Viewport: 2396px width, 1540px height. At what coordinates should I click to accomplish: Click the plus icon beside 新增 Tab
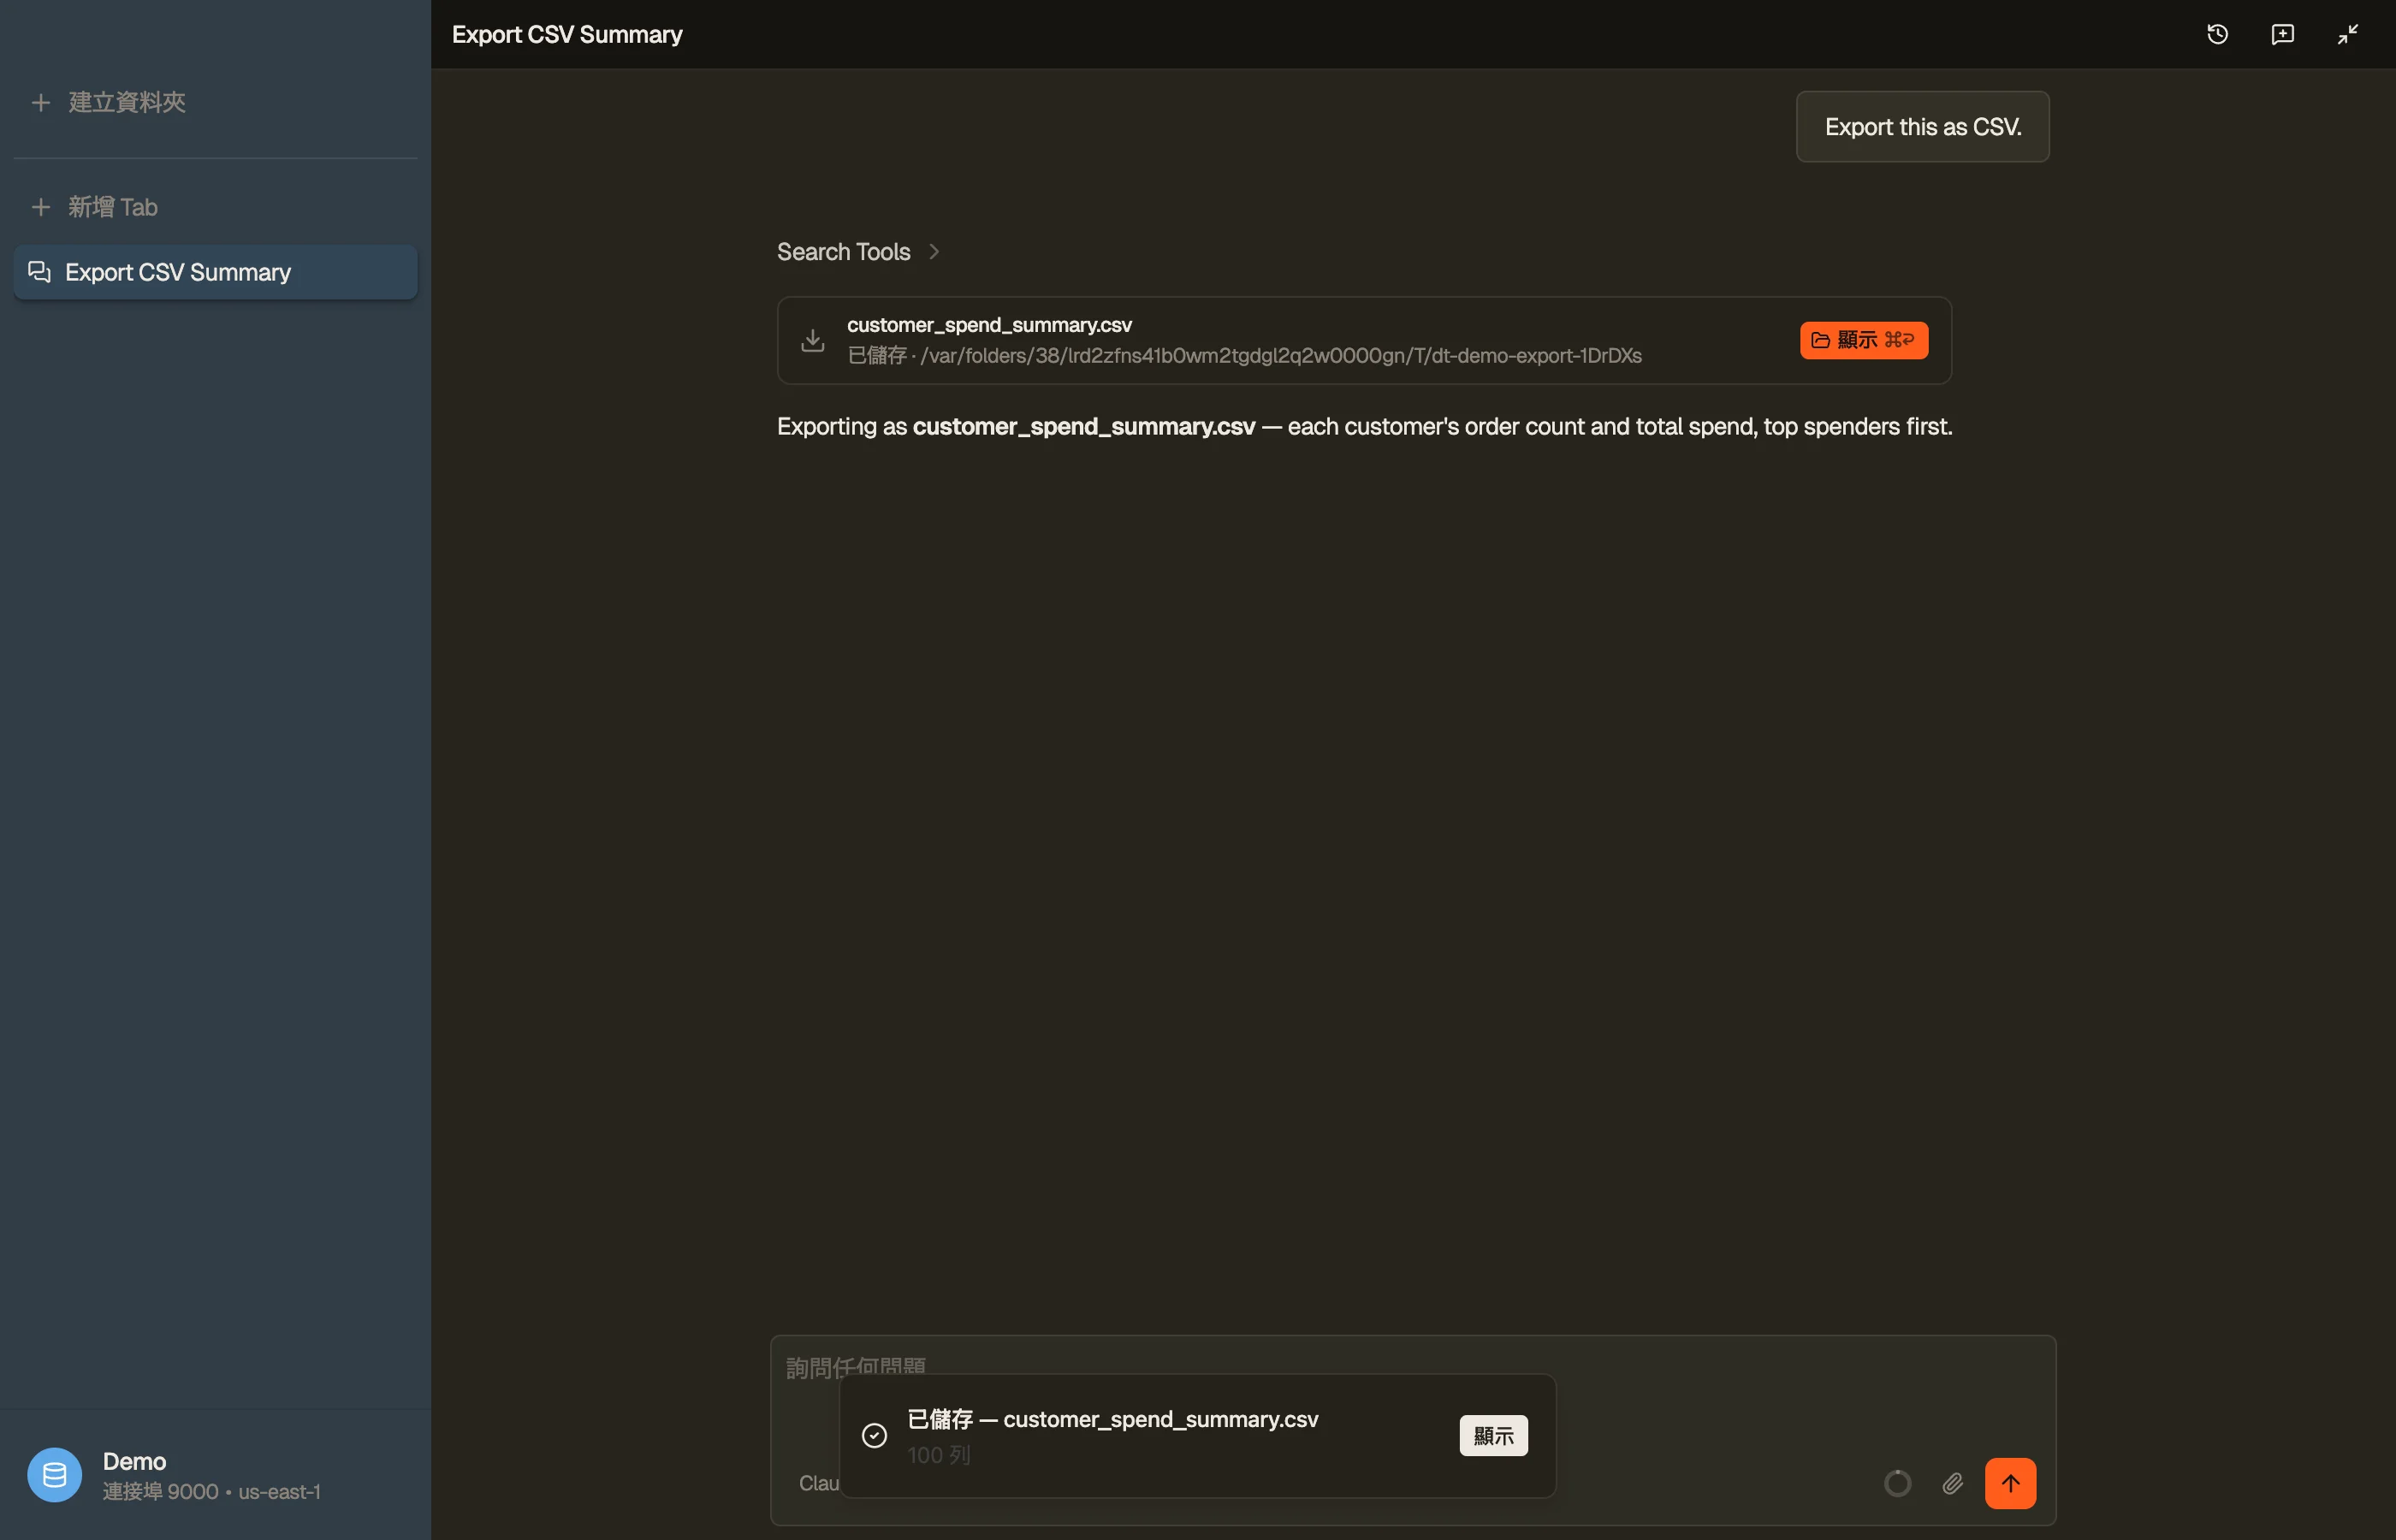41,207
